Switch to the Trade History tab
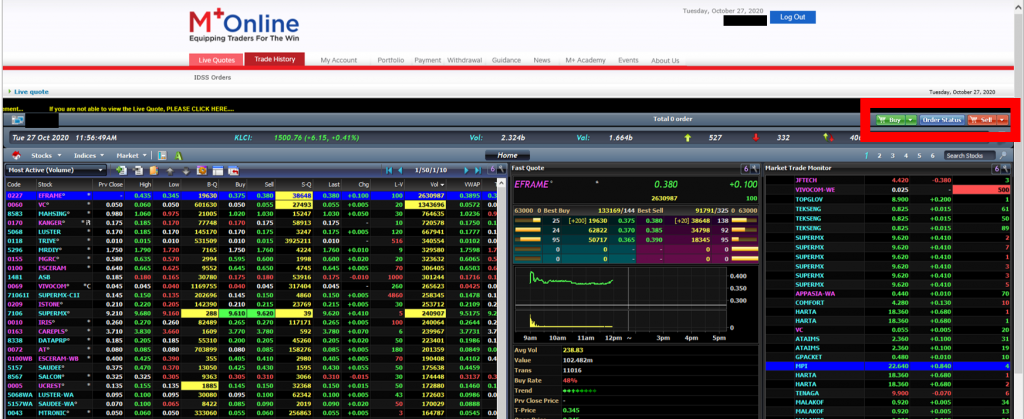This screenshot has height=419, width=1024. (x=275, y=59)
